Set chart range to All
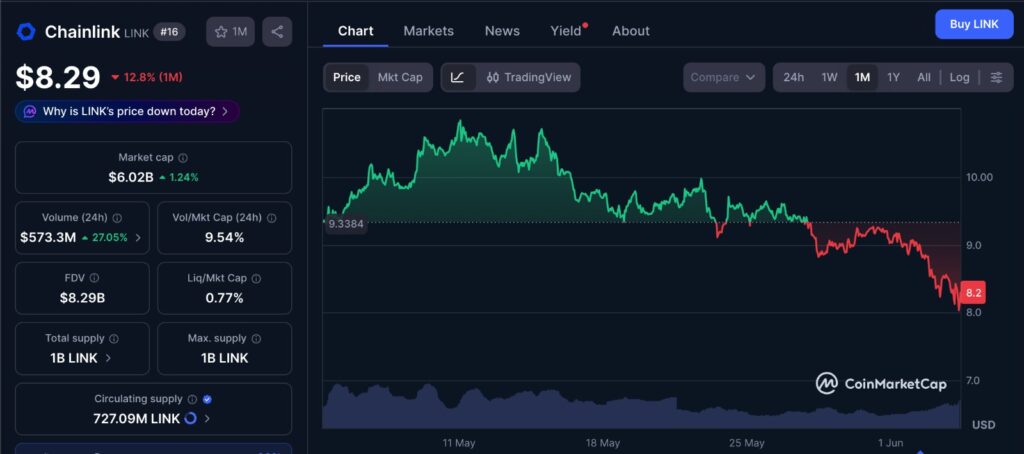1024x454 pixels. click(x=923, y=77)
